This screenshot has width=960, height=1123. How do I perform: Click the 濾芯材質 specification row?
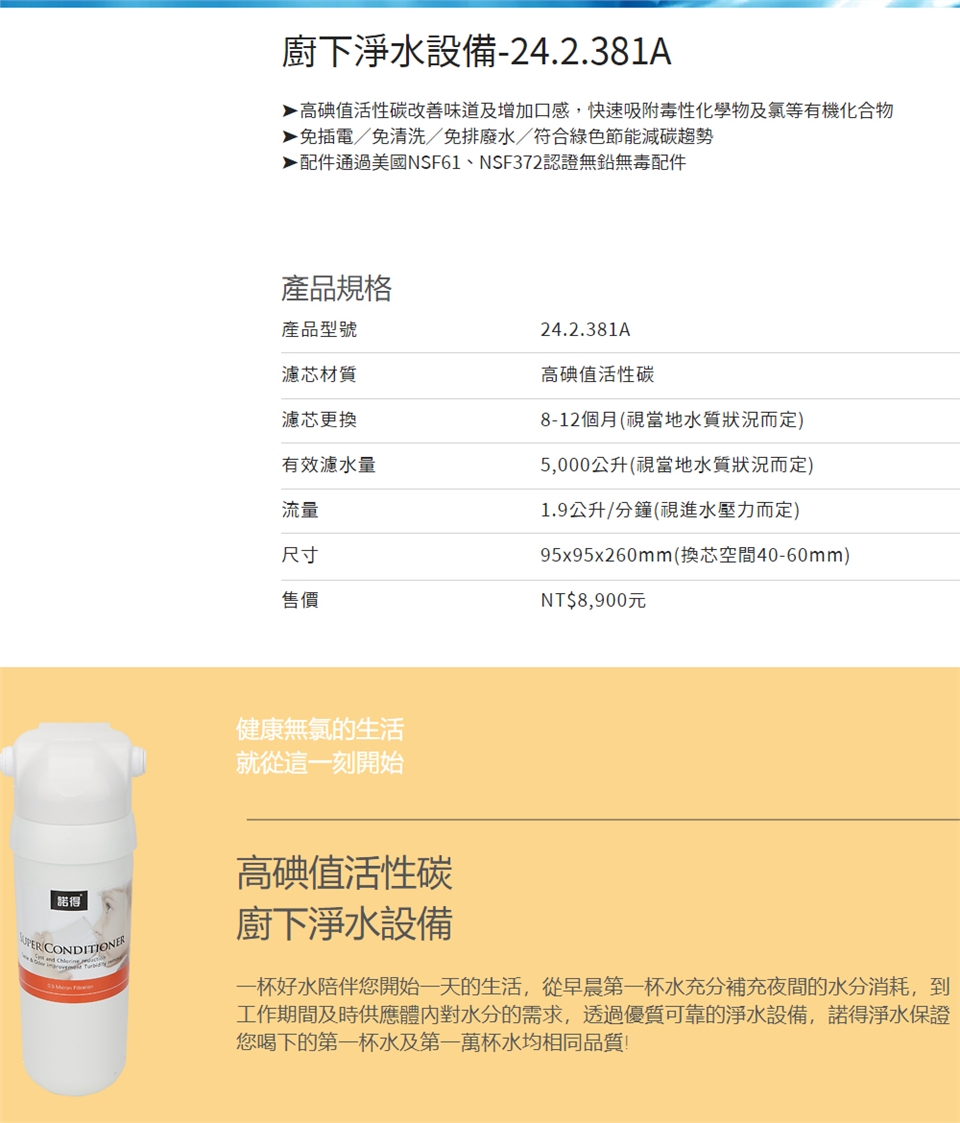[x=620, y=375]
